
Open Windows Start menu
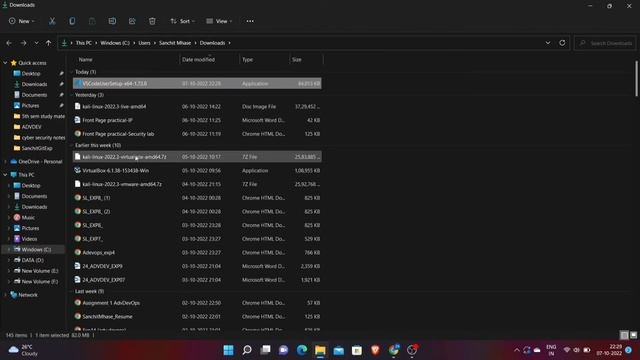(229, 350)
